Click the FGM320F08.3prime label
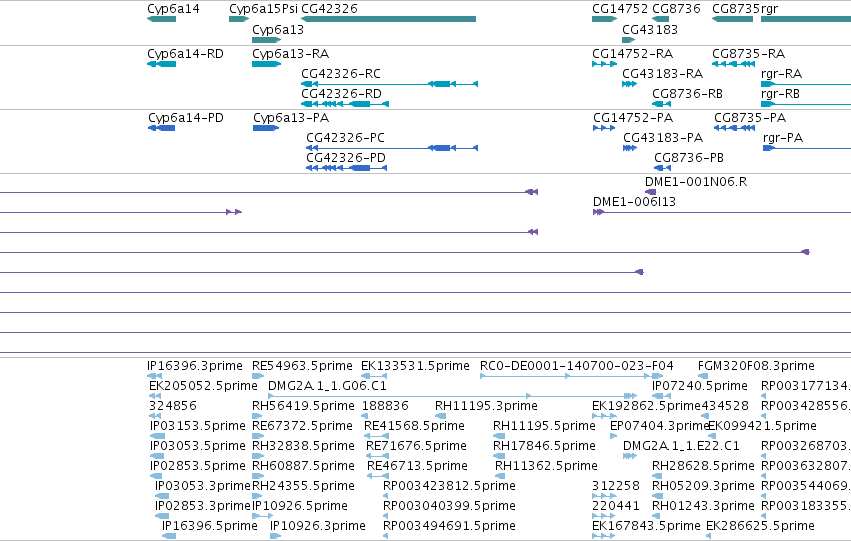851x541 pixels. click(x=756, y=366)
